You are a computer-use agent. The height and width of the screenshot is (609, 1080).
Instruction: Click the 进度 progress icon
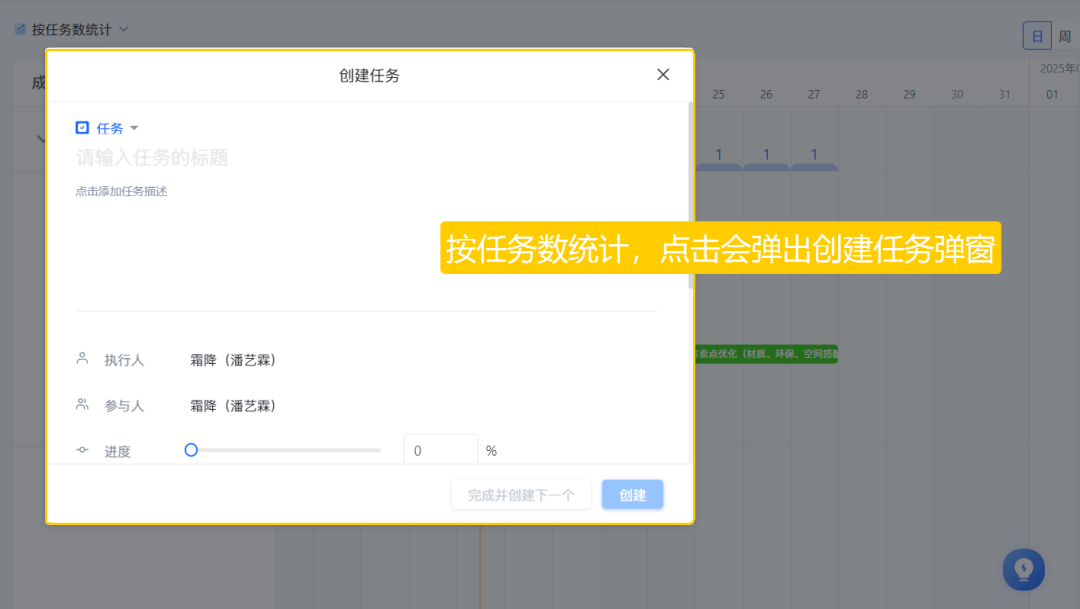click(x=82, y=450)
